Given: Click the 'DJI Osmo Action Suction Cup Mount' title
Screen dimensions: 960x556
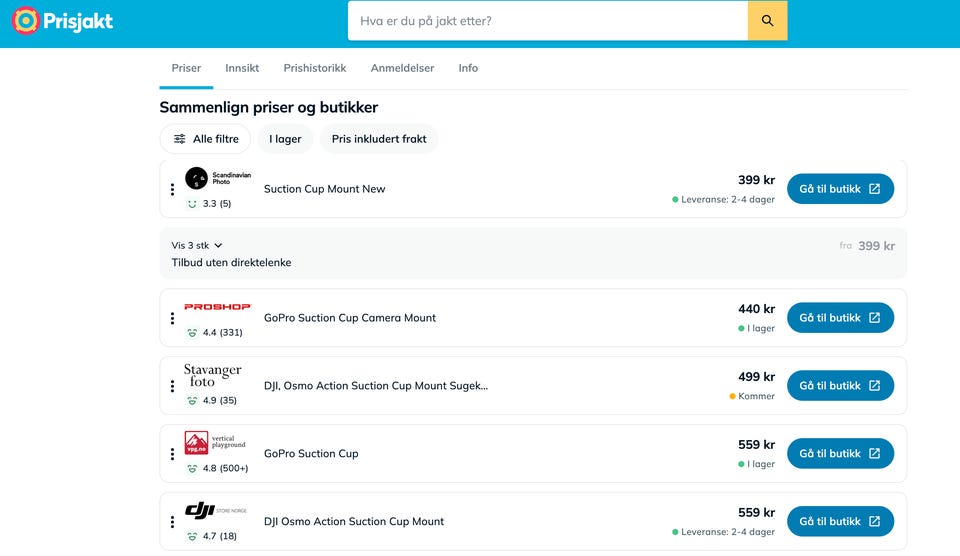Looking at the screenshot, I should pyautogui.click(x=354, y=522).
